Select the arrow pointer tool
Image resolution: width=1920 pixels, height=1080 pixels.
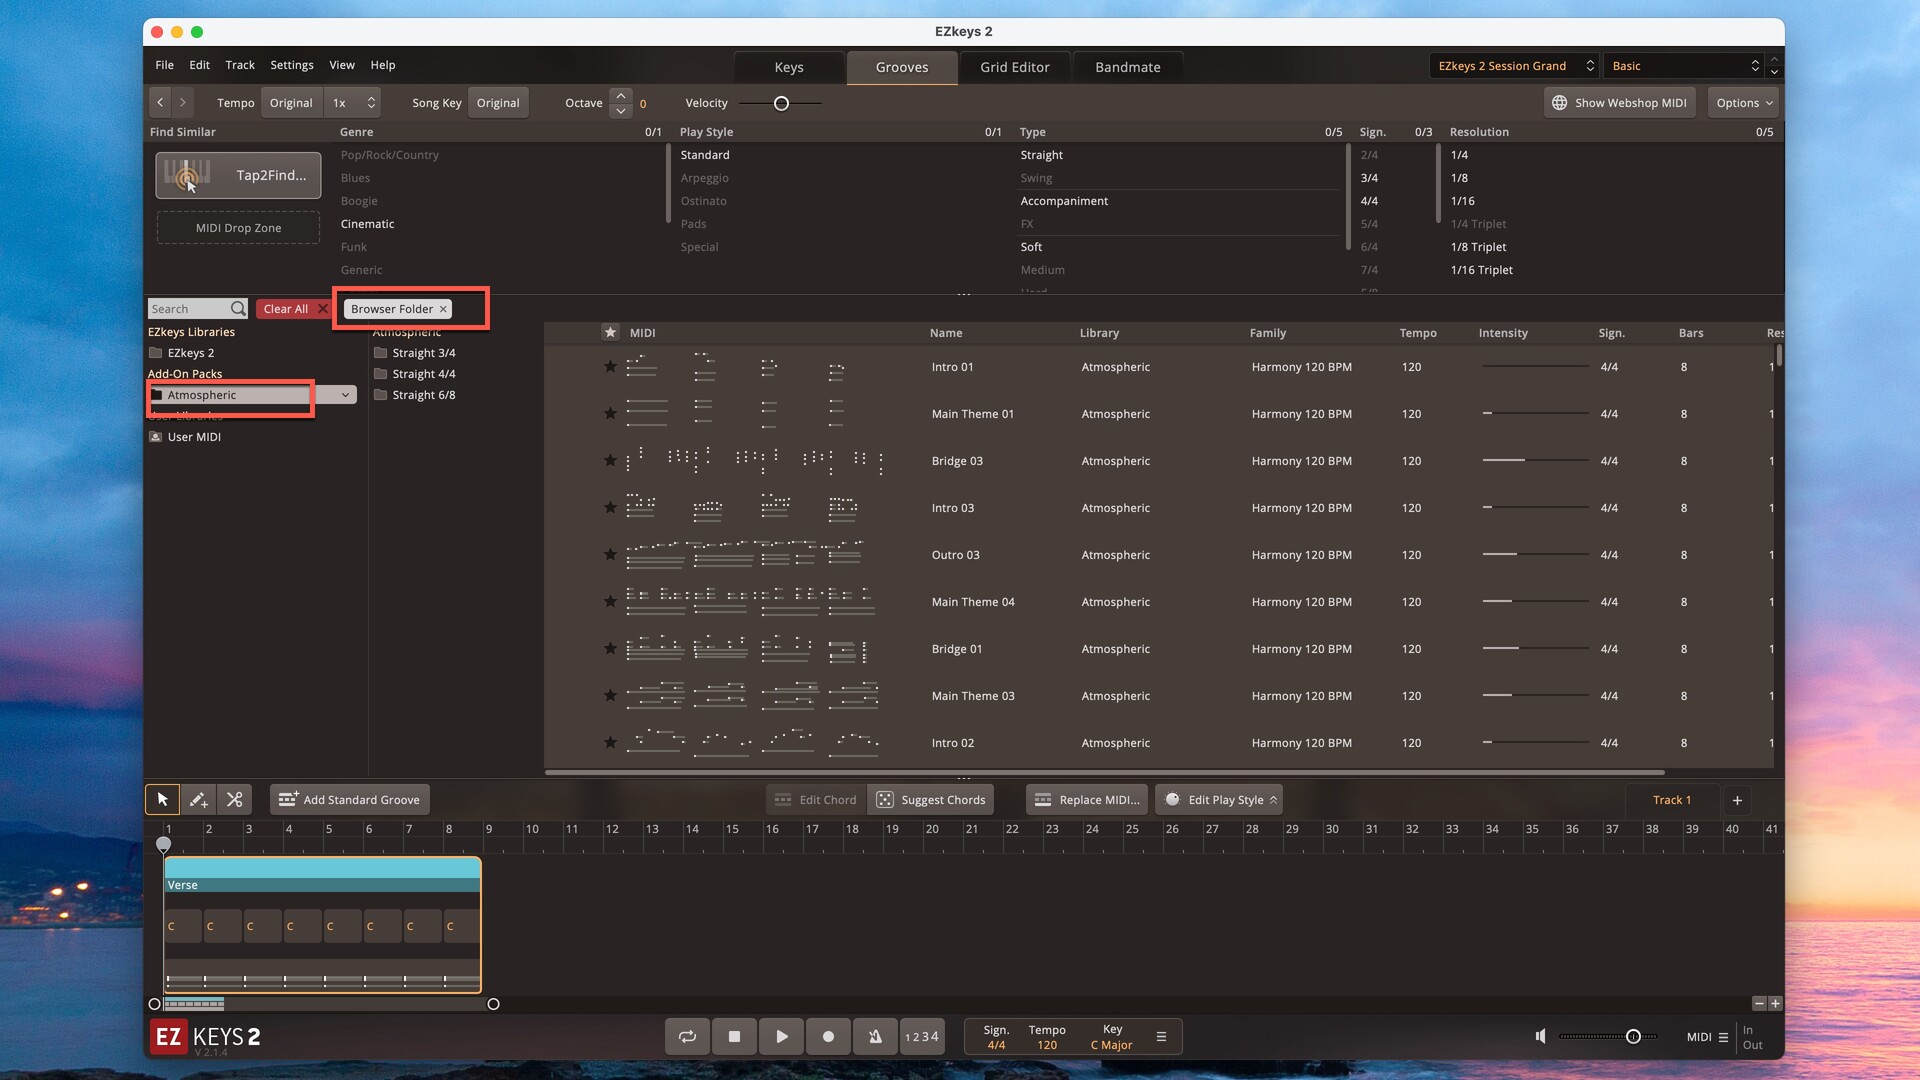click(x=162, y=800)
